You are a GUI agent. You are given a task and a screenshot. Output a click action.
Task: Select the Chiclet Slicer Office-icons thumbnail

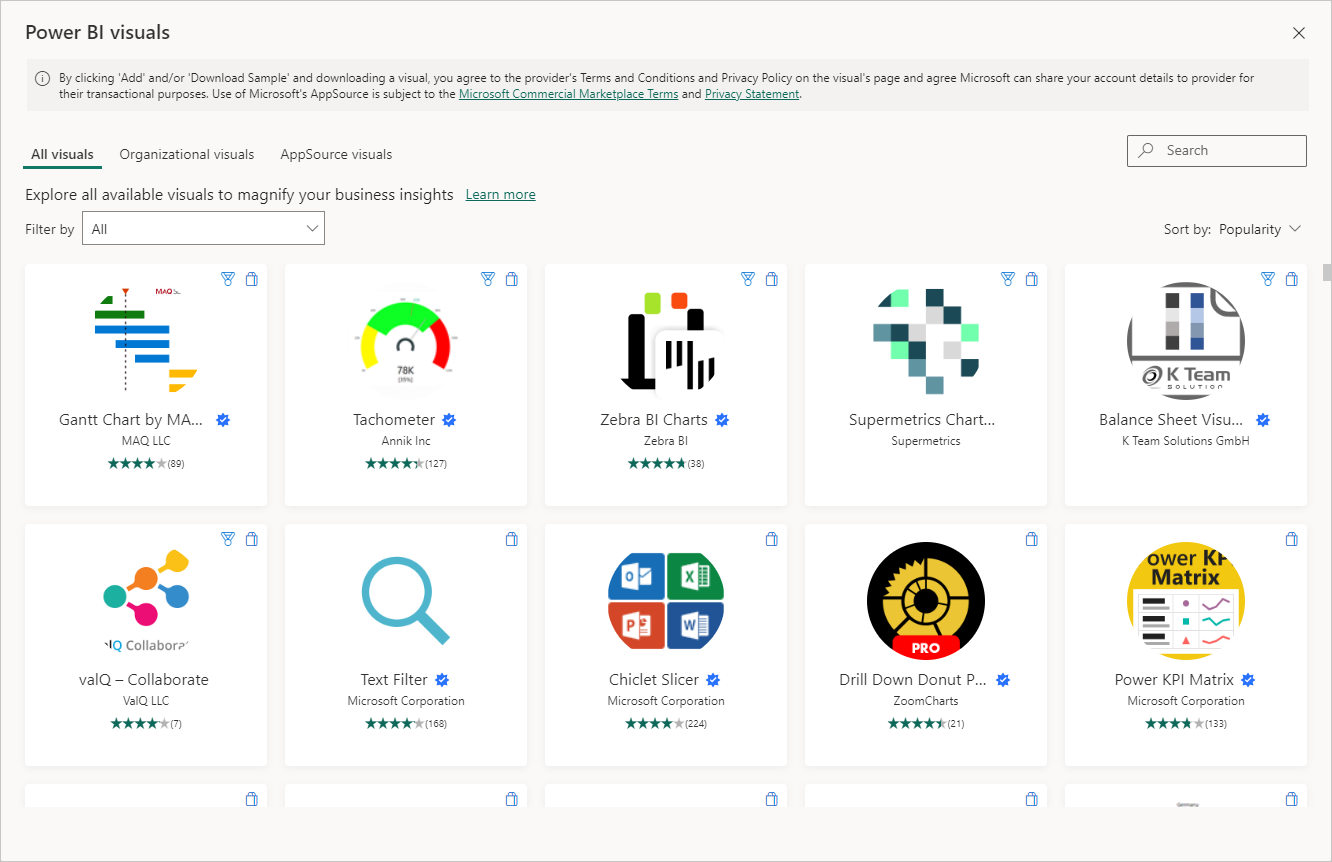666,600
